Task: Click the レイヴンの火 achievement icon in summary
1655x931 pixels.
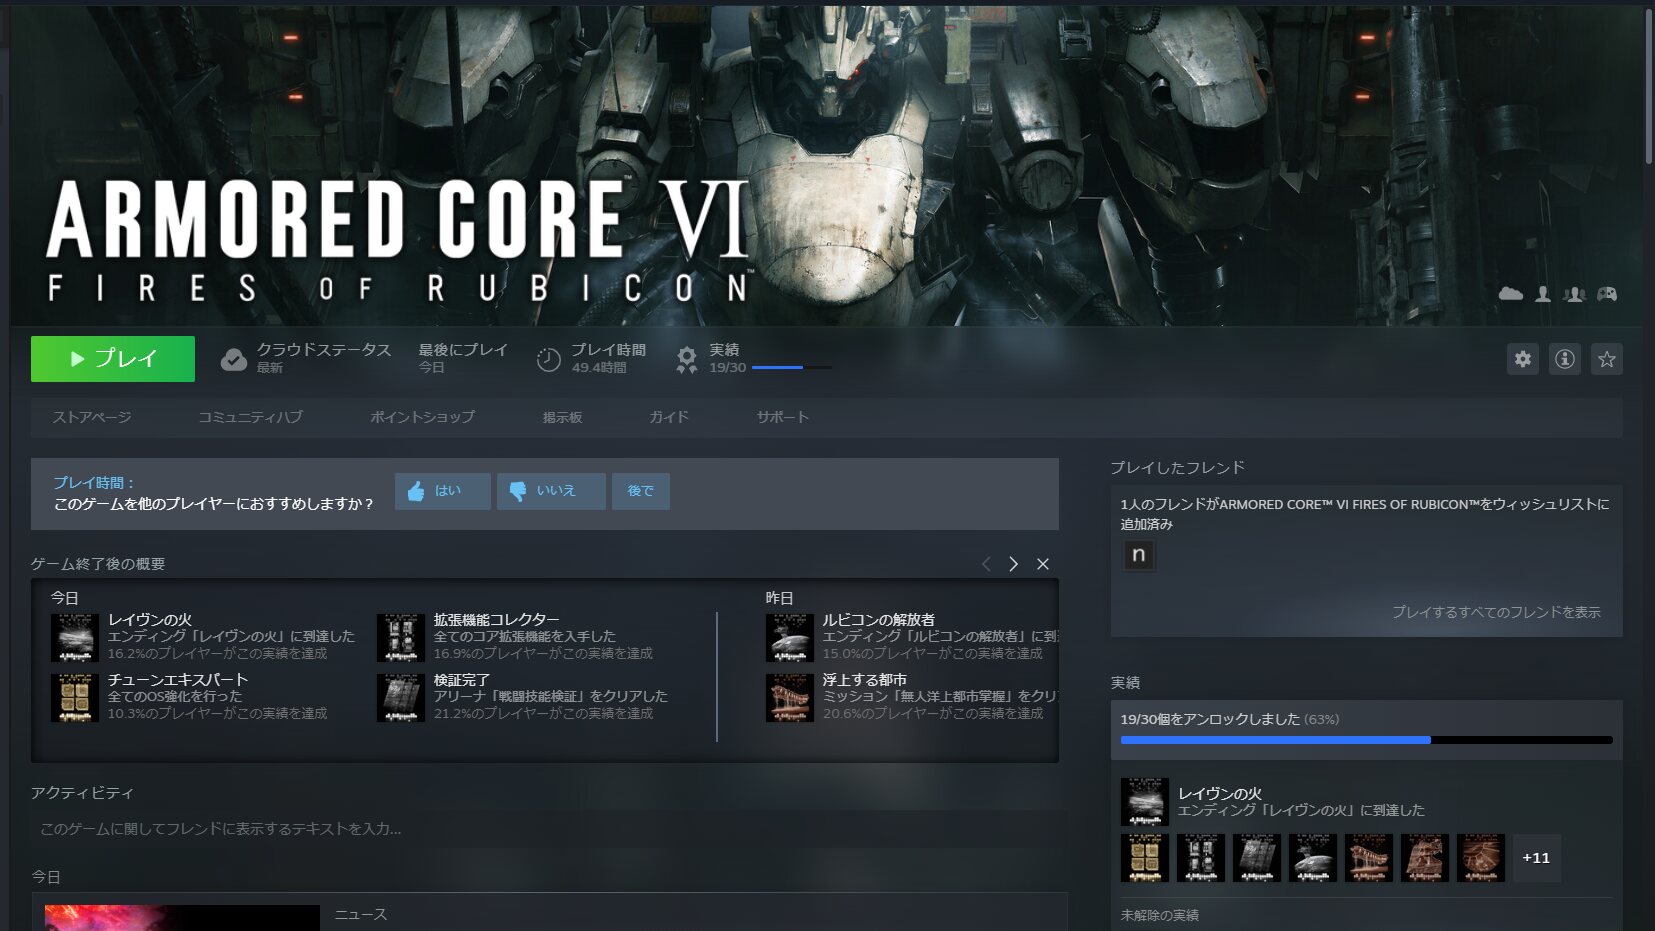Action: (75, 638)
